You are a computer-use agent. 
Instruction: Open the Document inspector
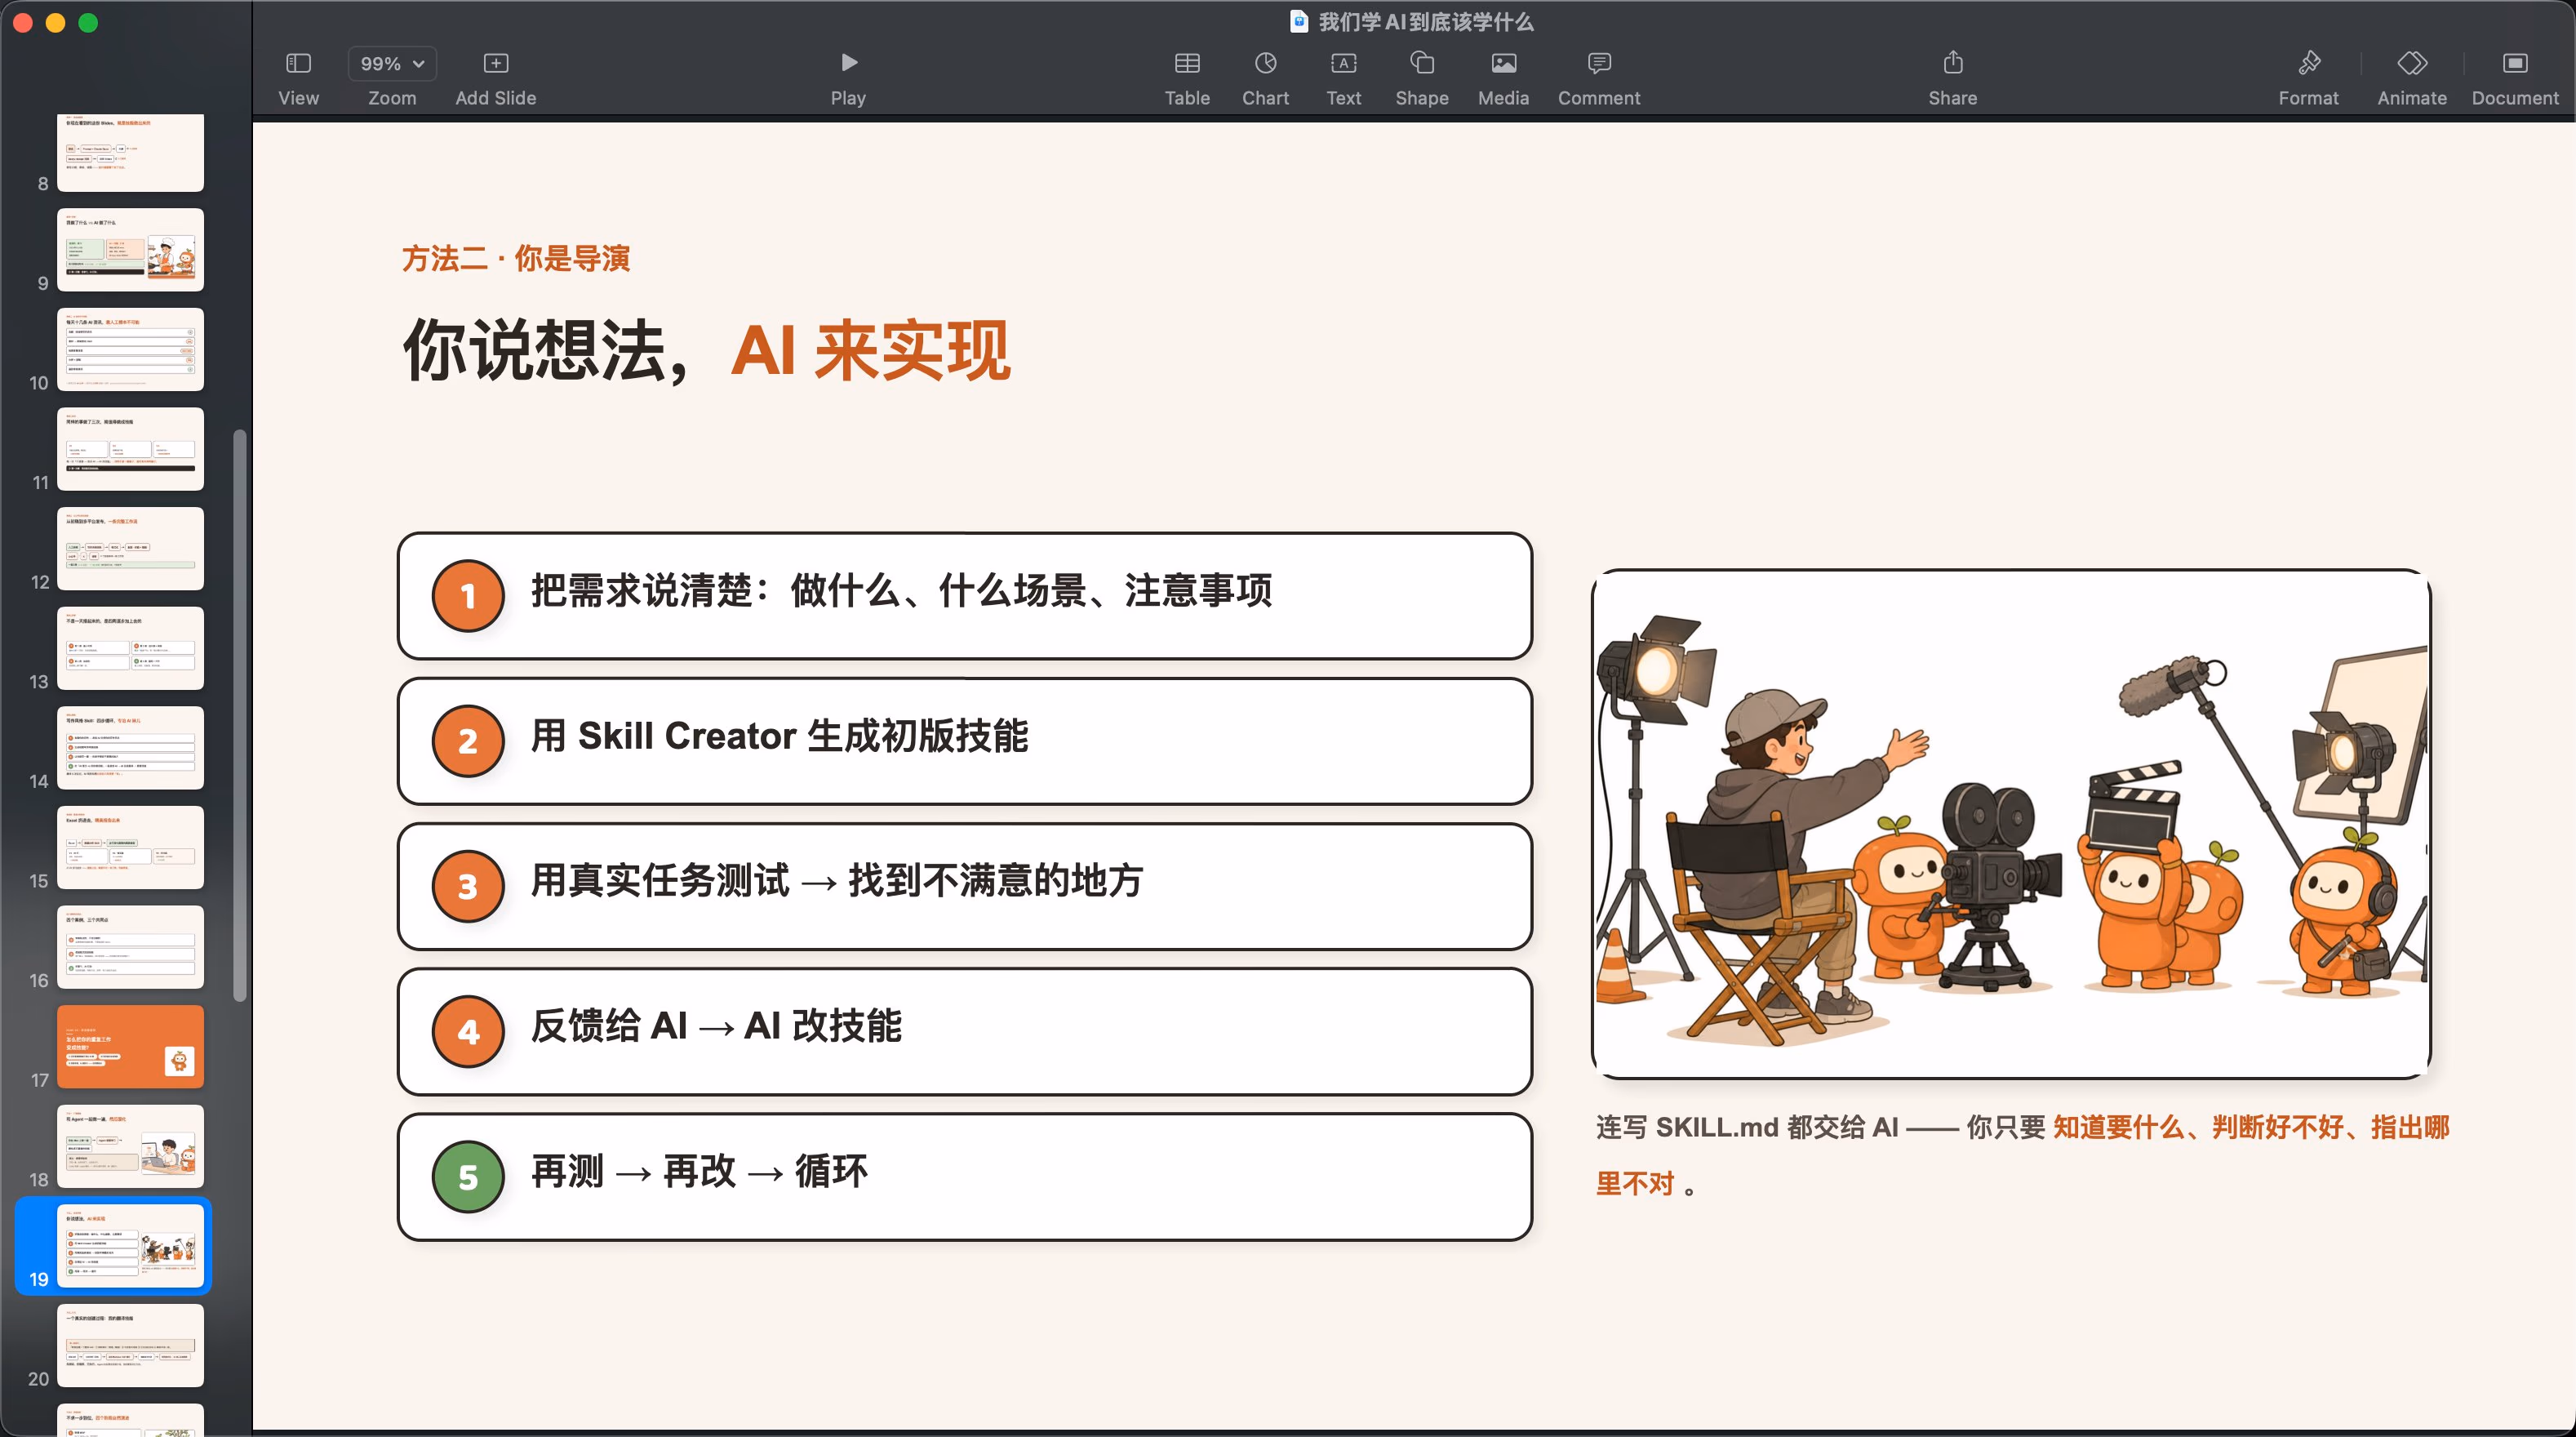[x=2514, y=78]
